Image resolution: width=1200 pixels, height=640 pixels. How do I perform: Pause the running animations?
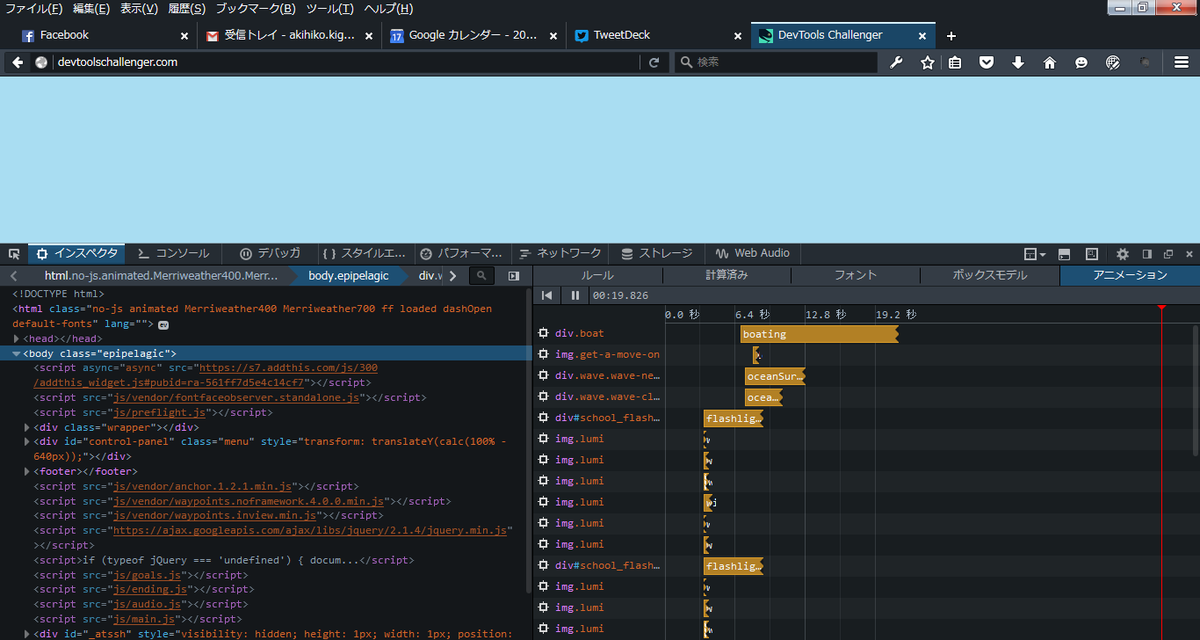[575, 295]
